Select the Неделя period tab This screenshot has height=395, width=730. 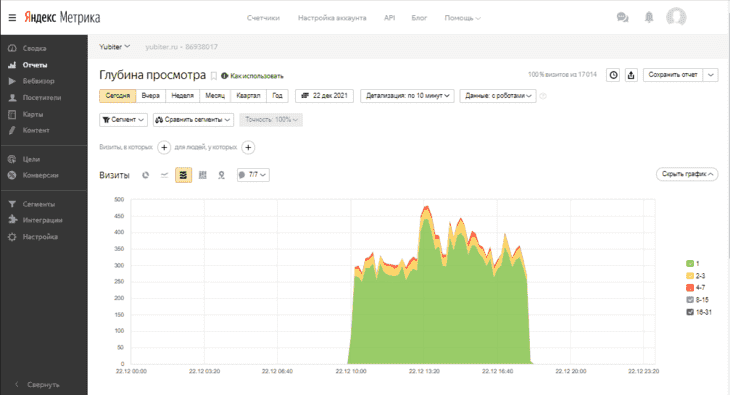tap(182, 95)
